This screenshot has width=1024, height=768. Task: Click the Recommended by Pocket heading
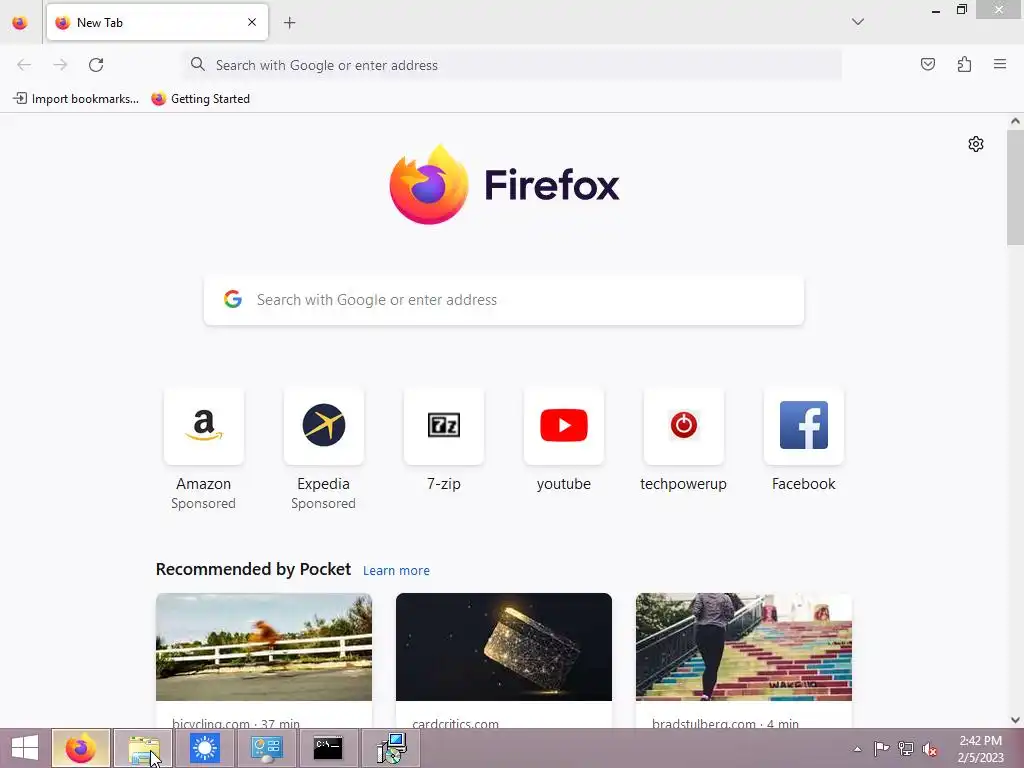[x=253, y=569]
